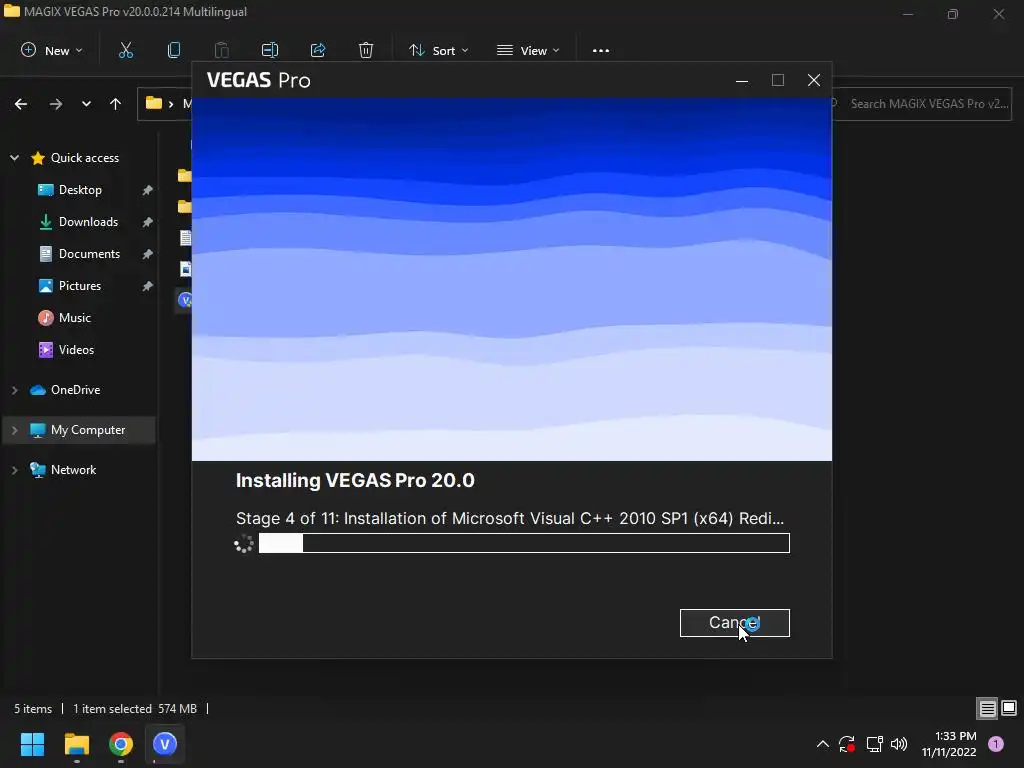Unpin Desktop using its pin icon
This screenshot has width=1024, height=768.
148,190
